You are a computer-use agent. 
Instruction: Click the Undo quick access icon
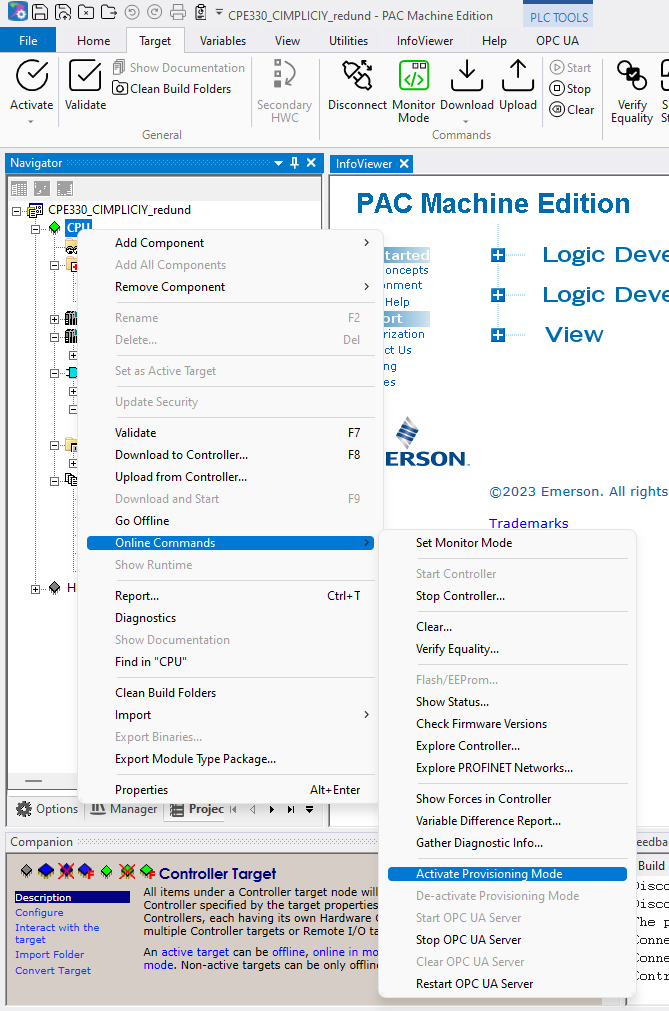click(131, 12)
